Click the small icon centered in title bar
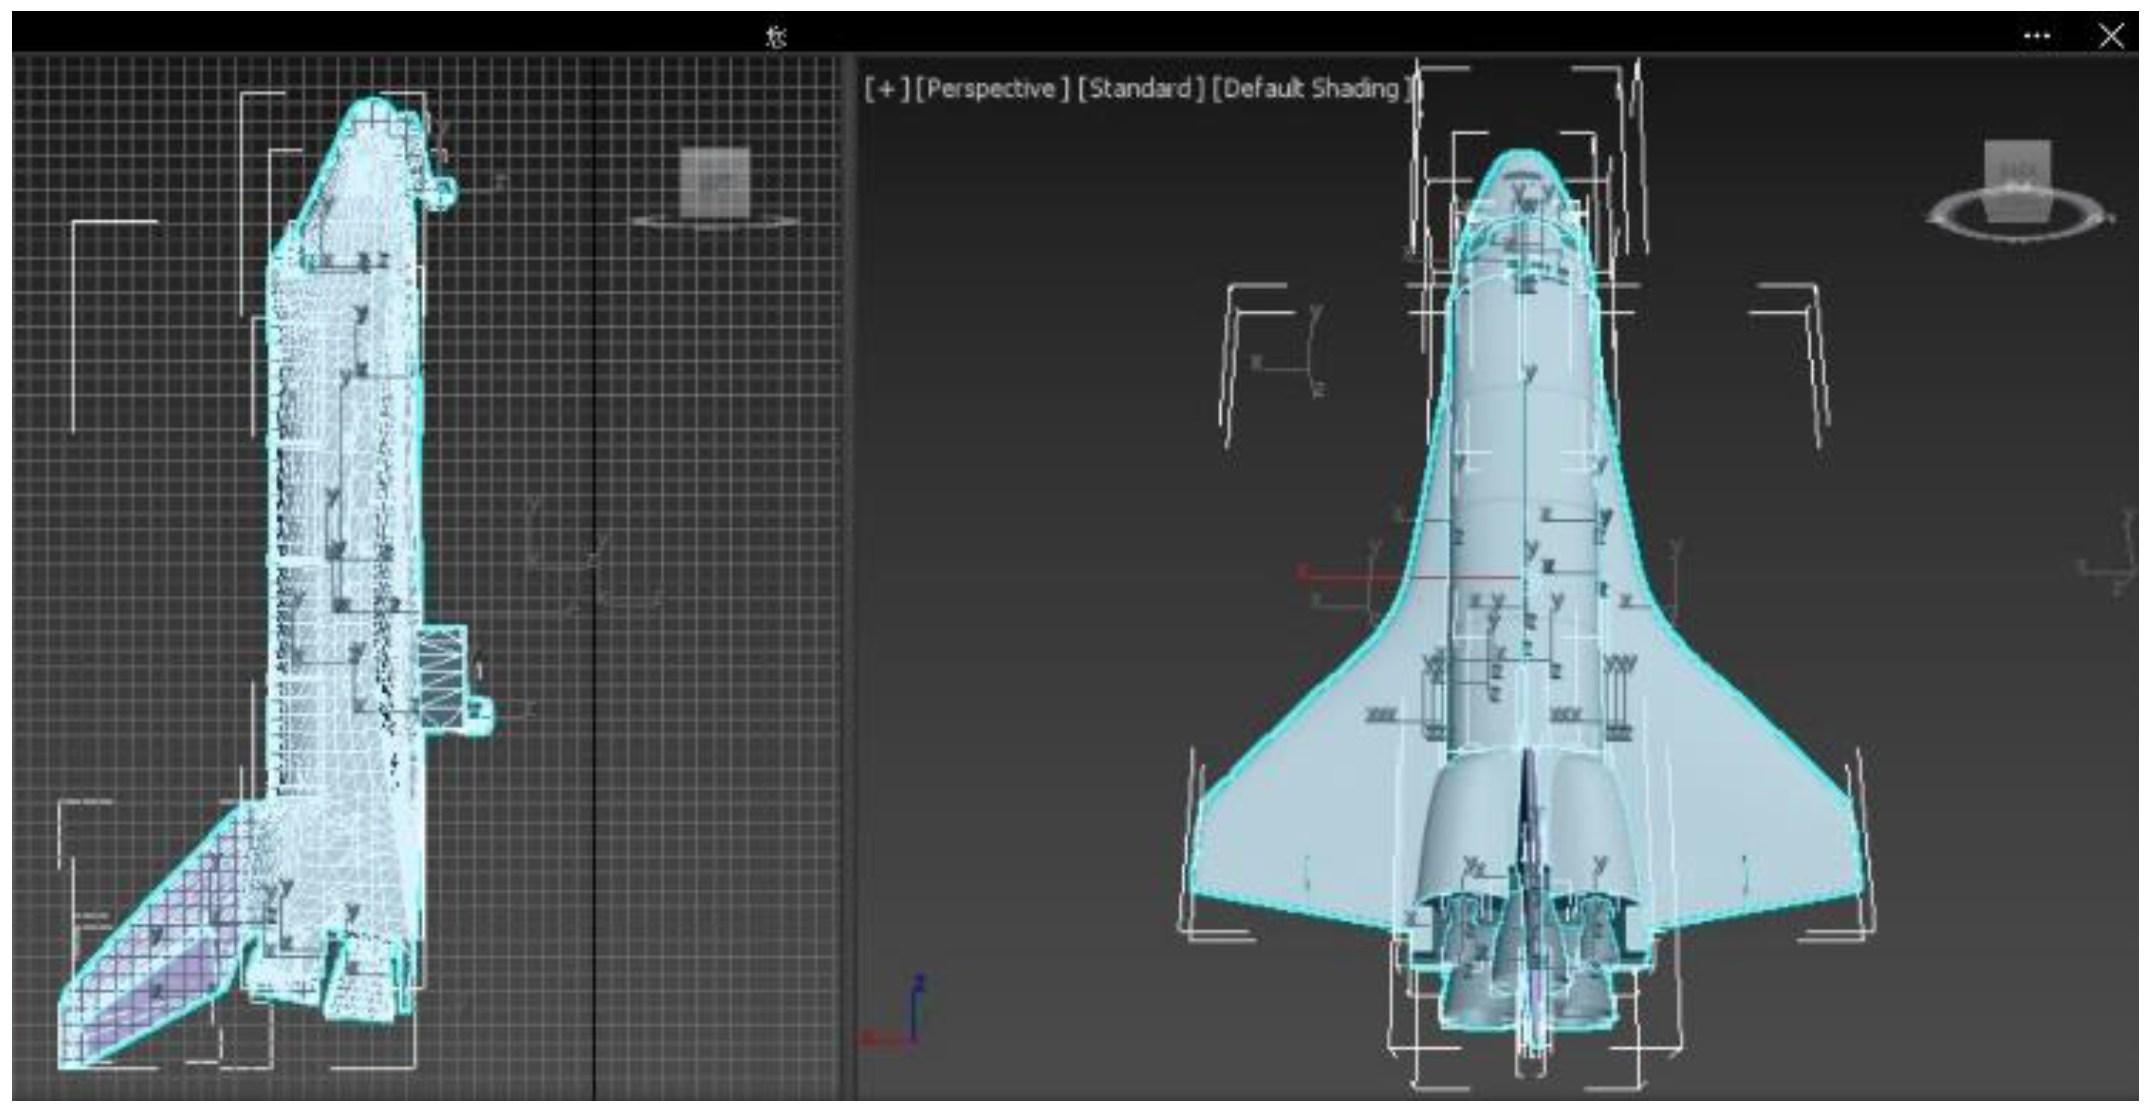Viewport: 2150px width, 1116px height. [x=776, y=37]
